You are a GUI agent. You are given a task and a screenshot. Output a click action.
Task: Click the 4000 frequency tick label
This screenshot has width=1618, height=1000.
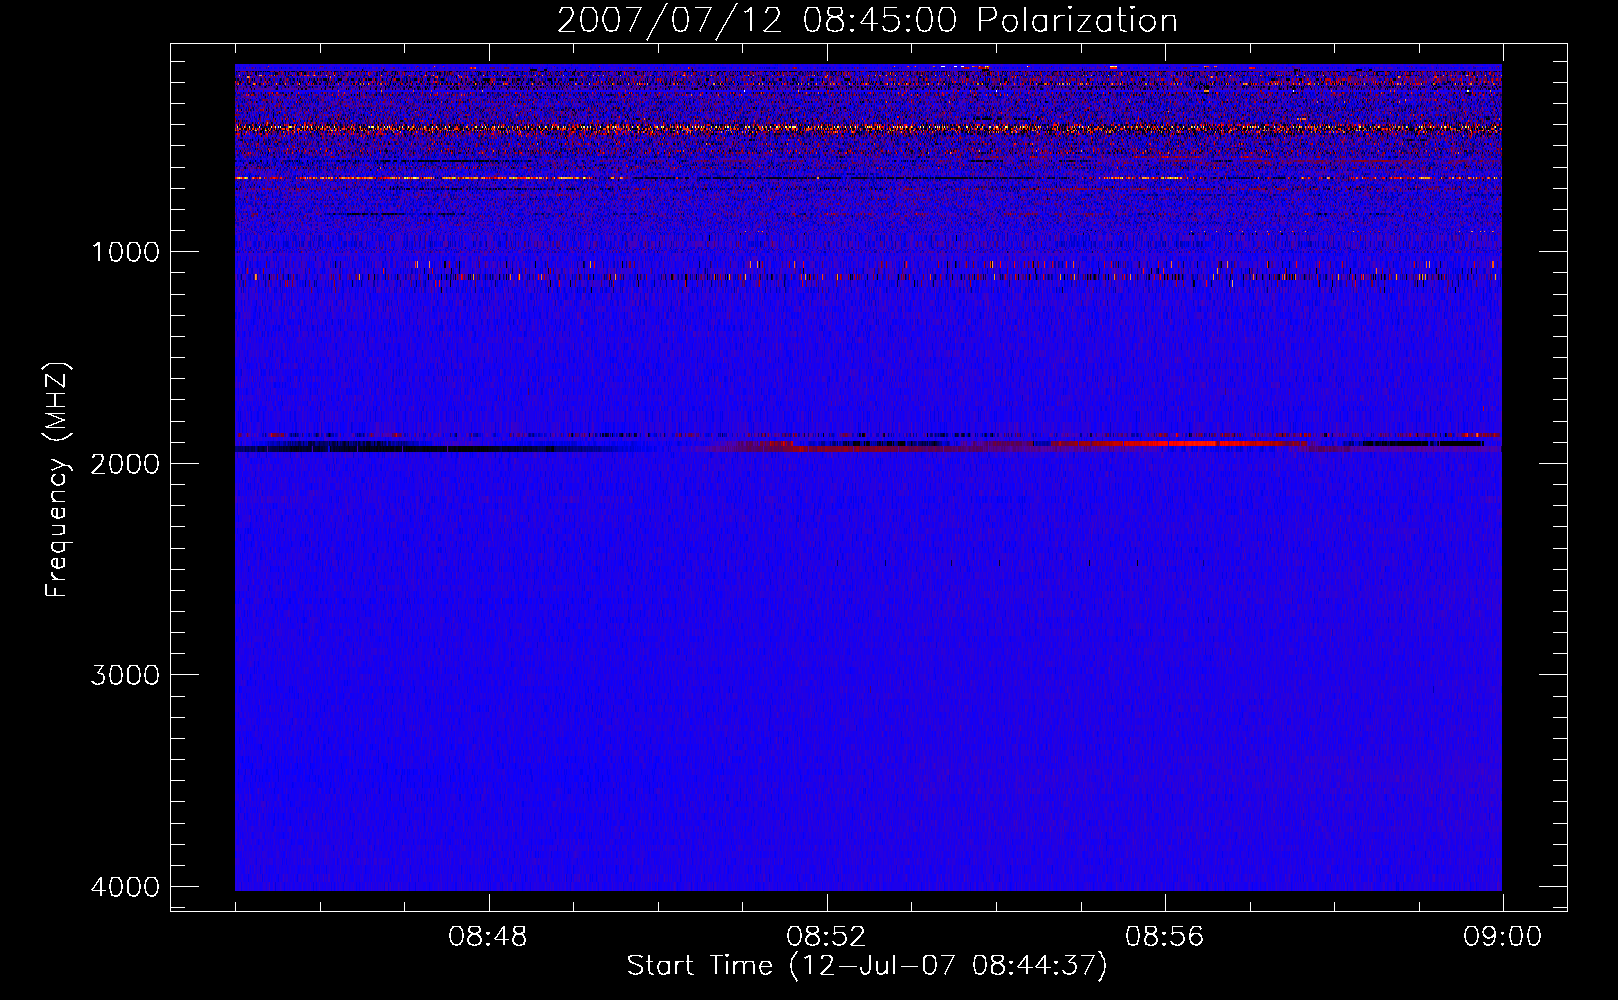coord(125,887)
